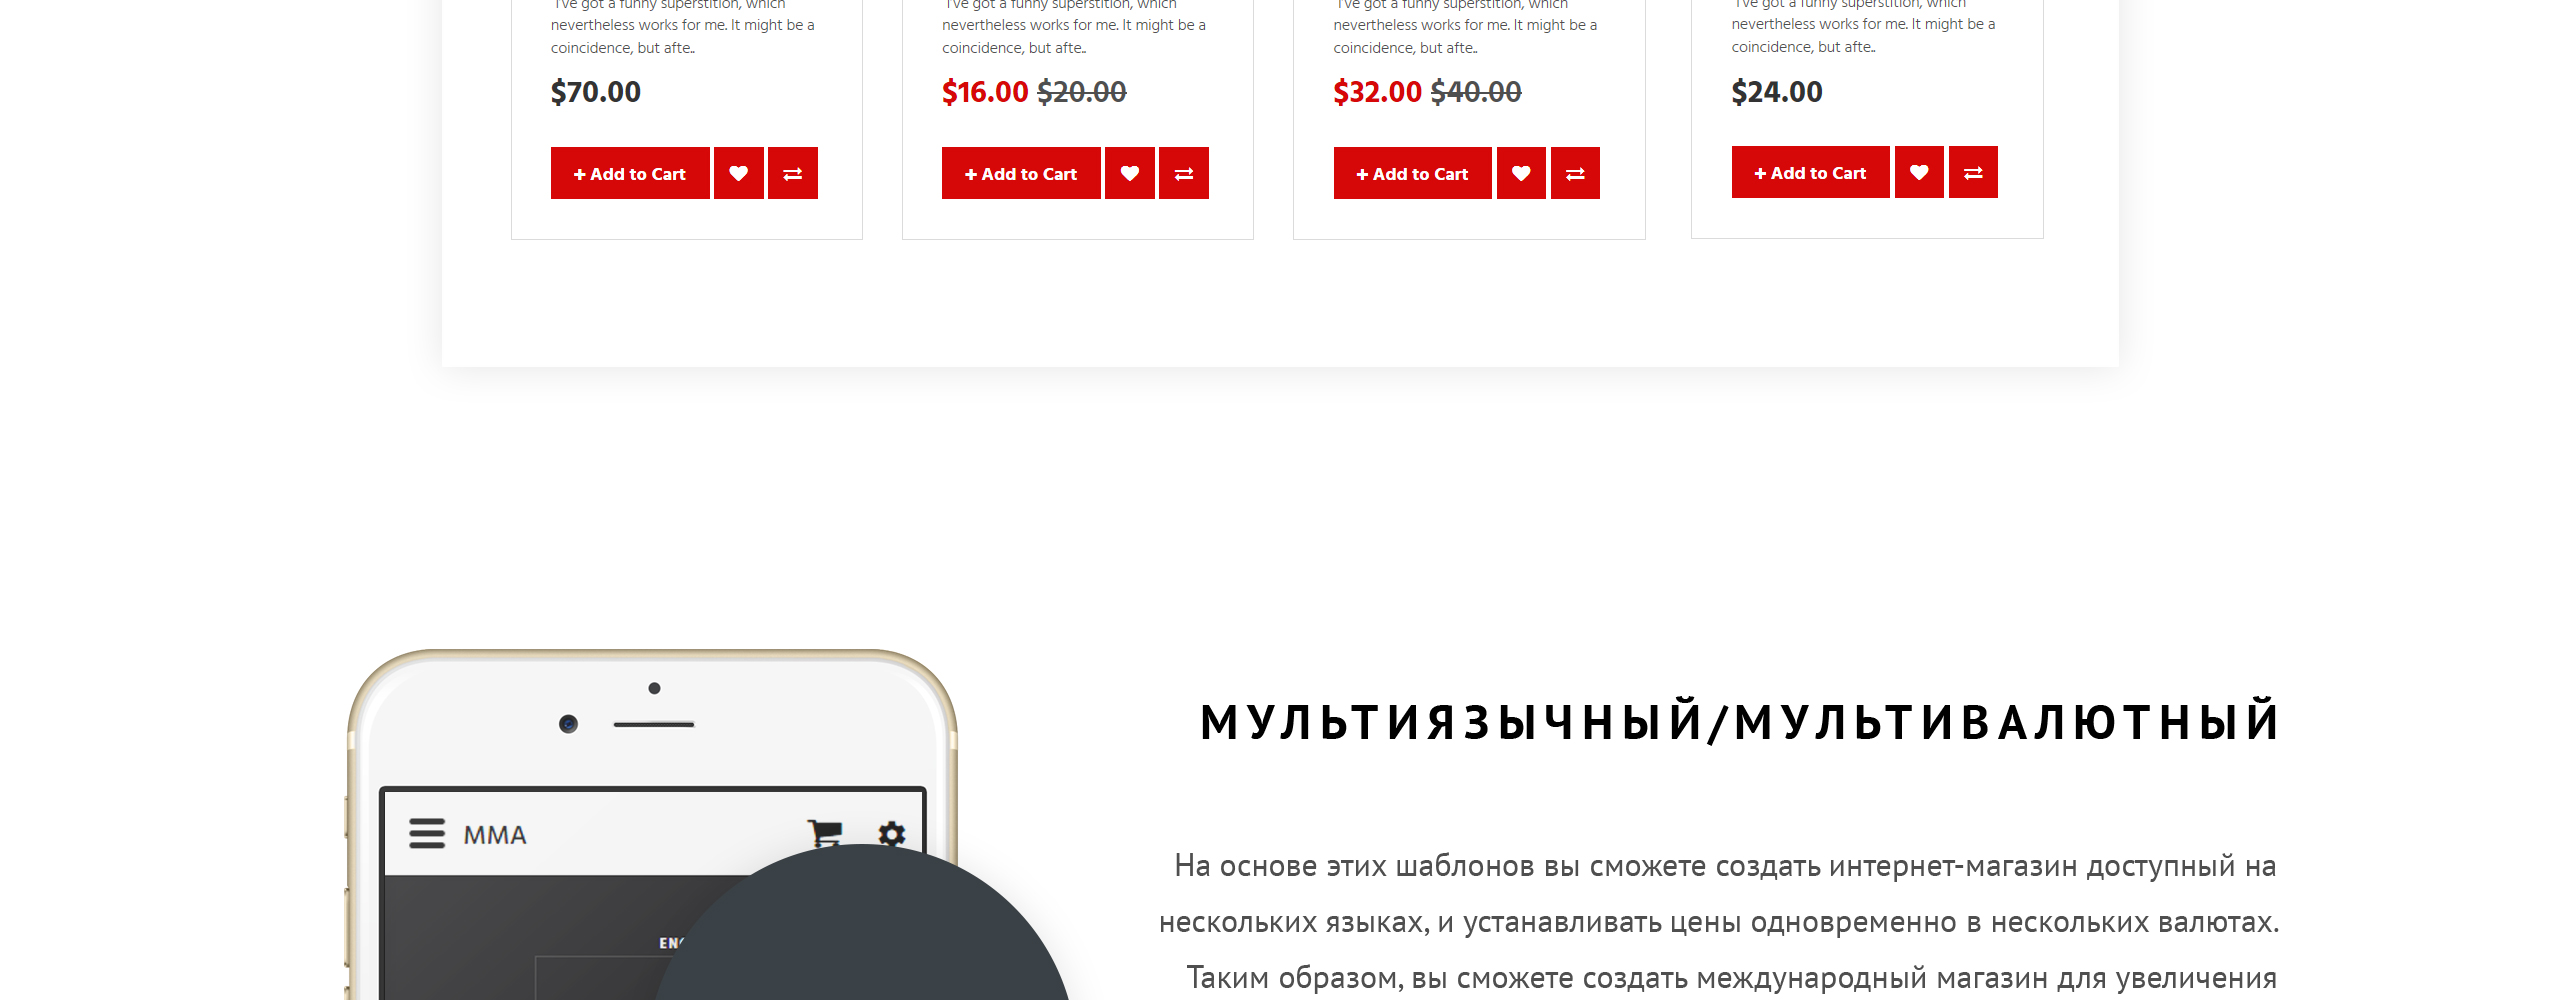Compare the $24.00 product
Screen dimensions: 2560x1000
(x=1973, y=172)
